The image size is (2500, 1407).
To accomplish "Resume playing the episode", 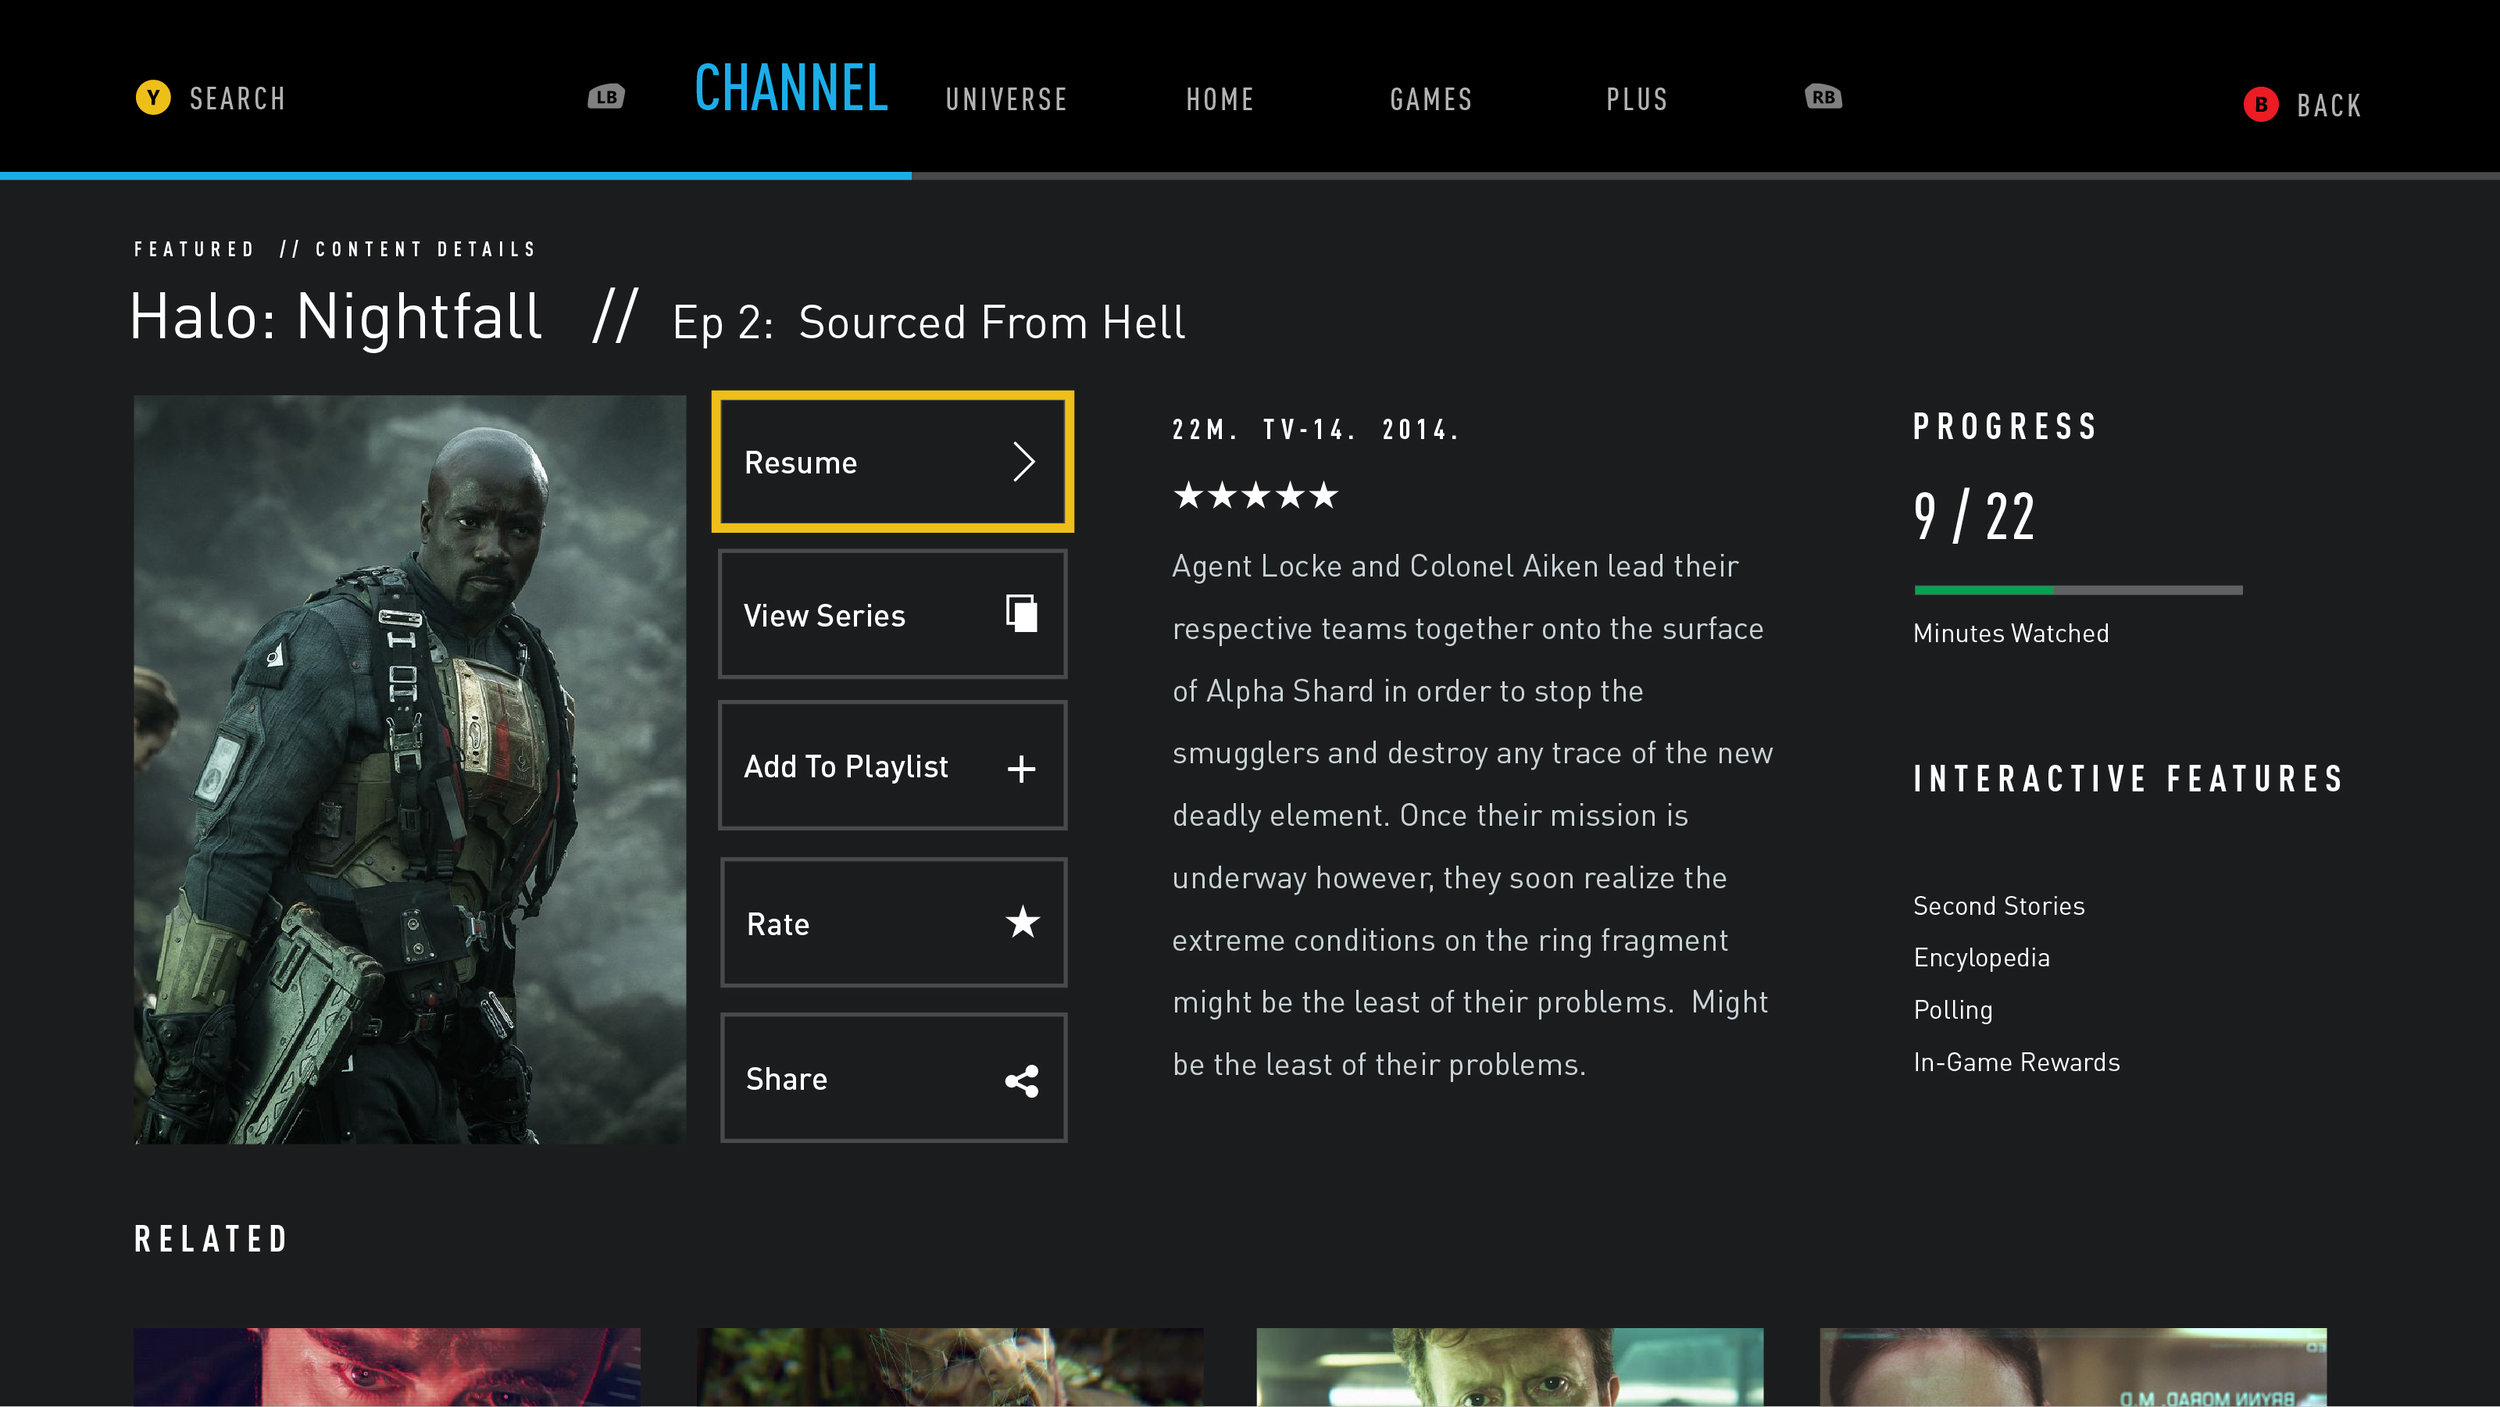I will point(893,462).
